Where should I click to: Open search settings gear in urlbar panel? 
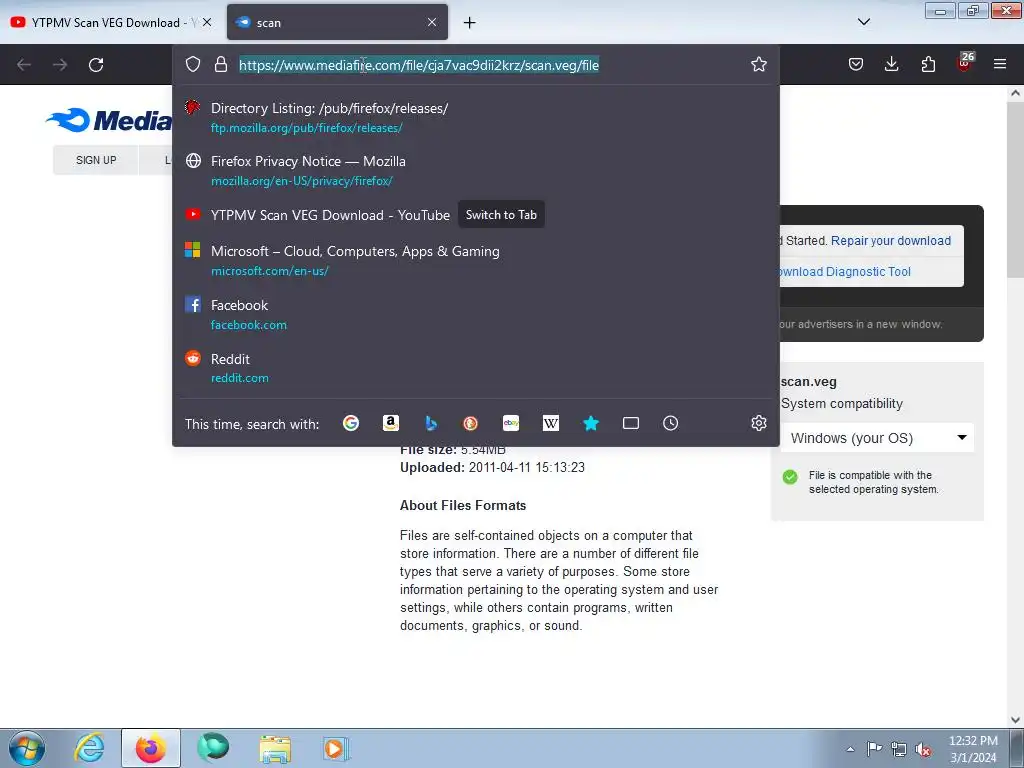[x=758, y=423]
